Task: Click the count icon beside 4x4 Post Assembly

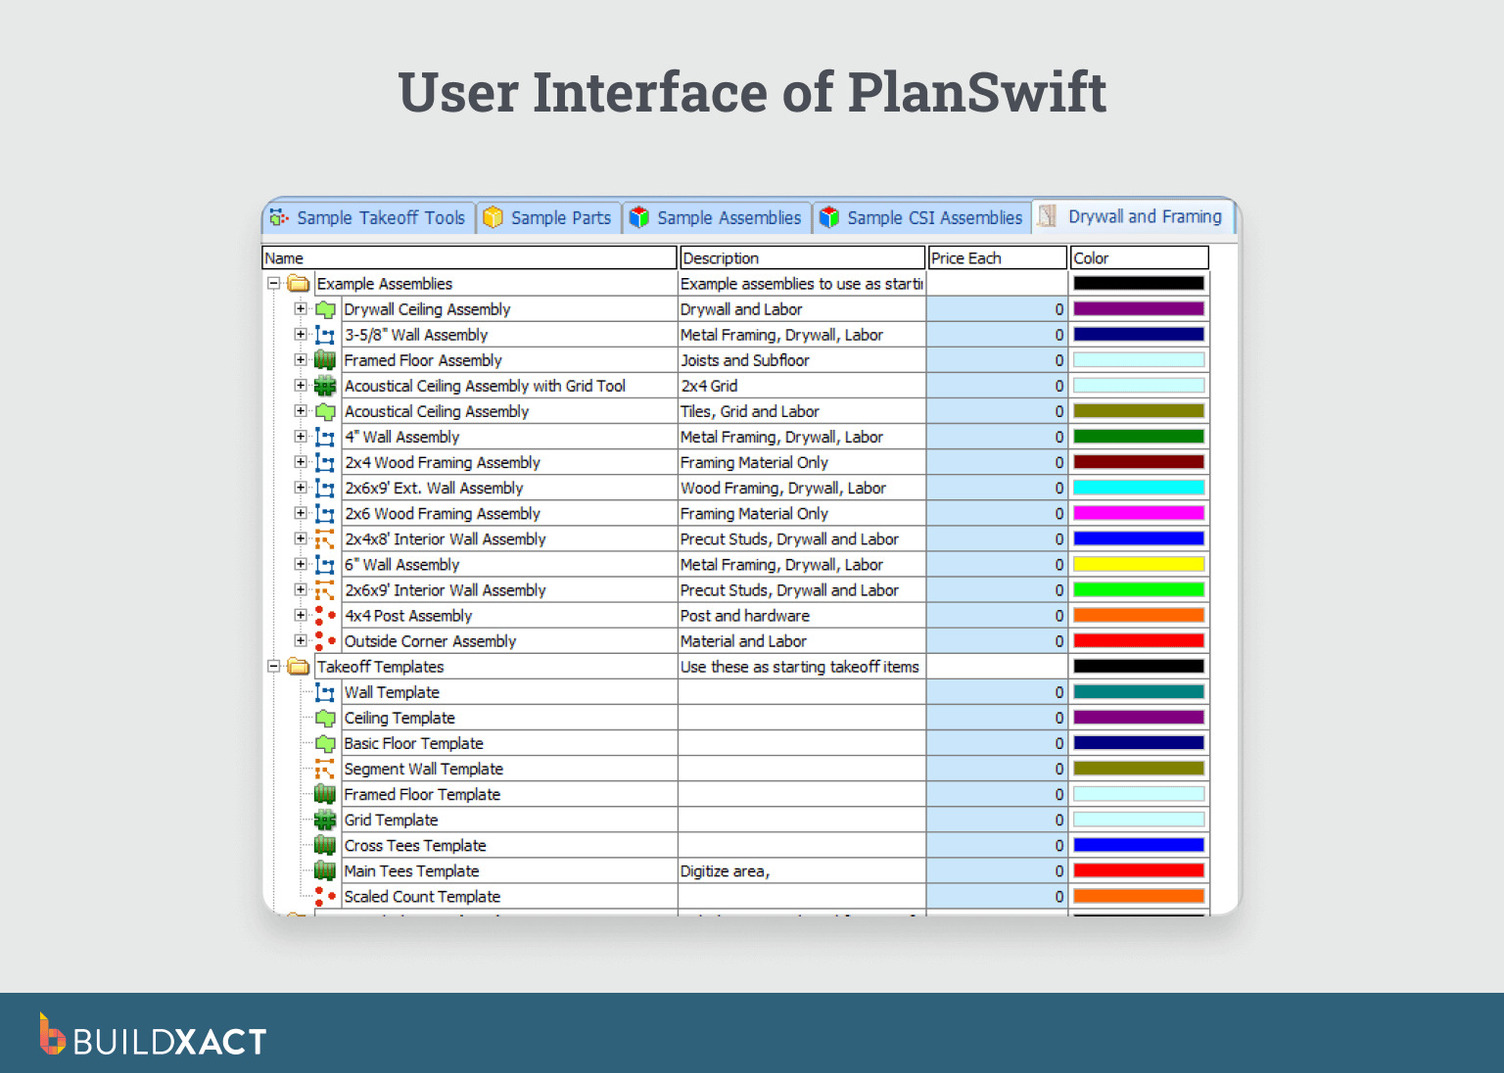Action: (325, 615)
